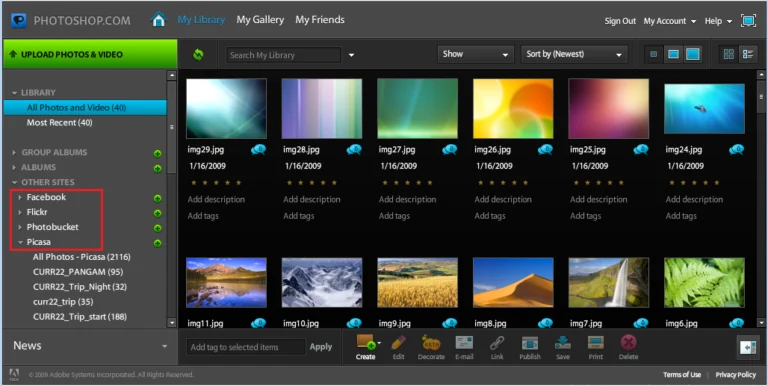Expand the Group Albums section
Image resolution: width=768 pixels, height=386 pixels.
(x=14, y=152)
